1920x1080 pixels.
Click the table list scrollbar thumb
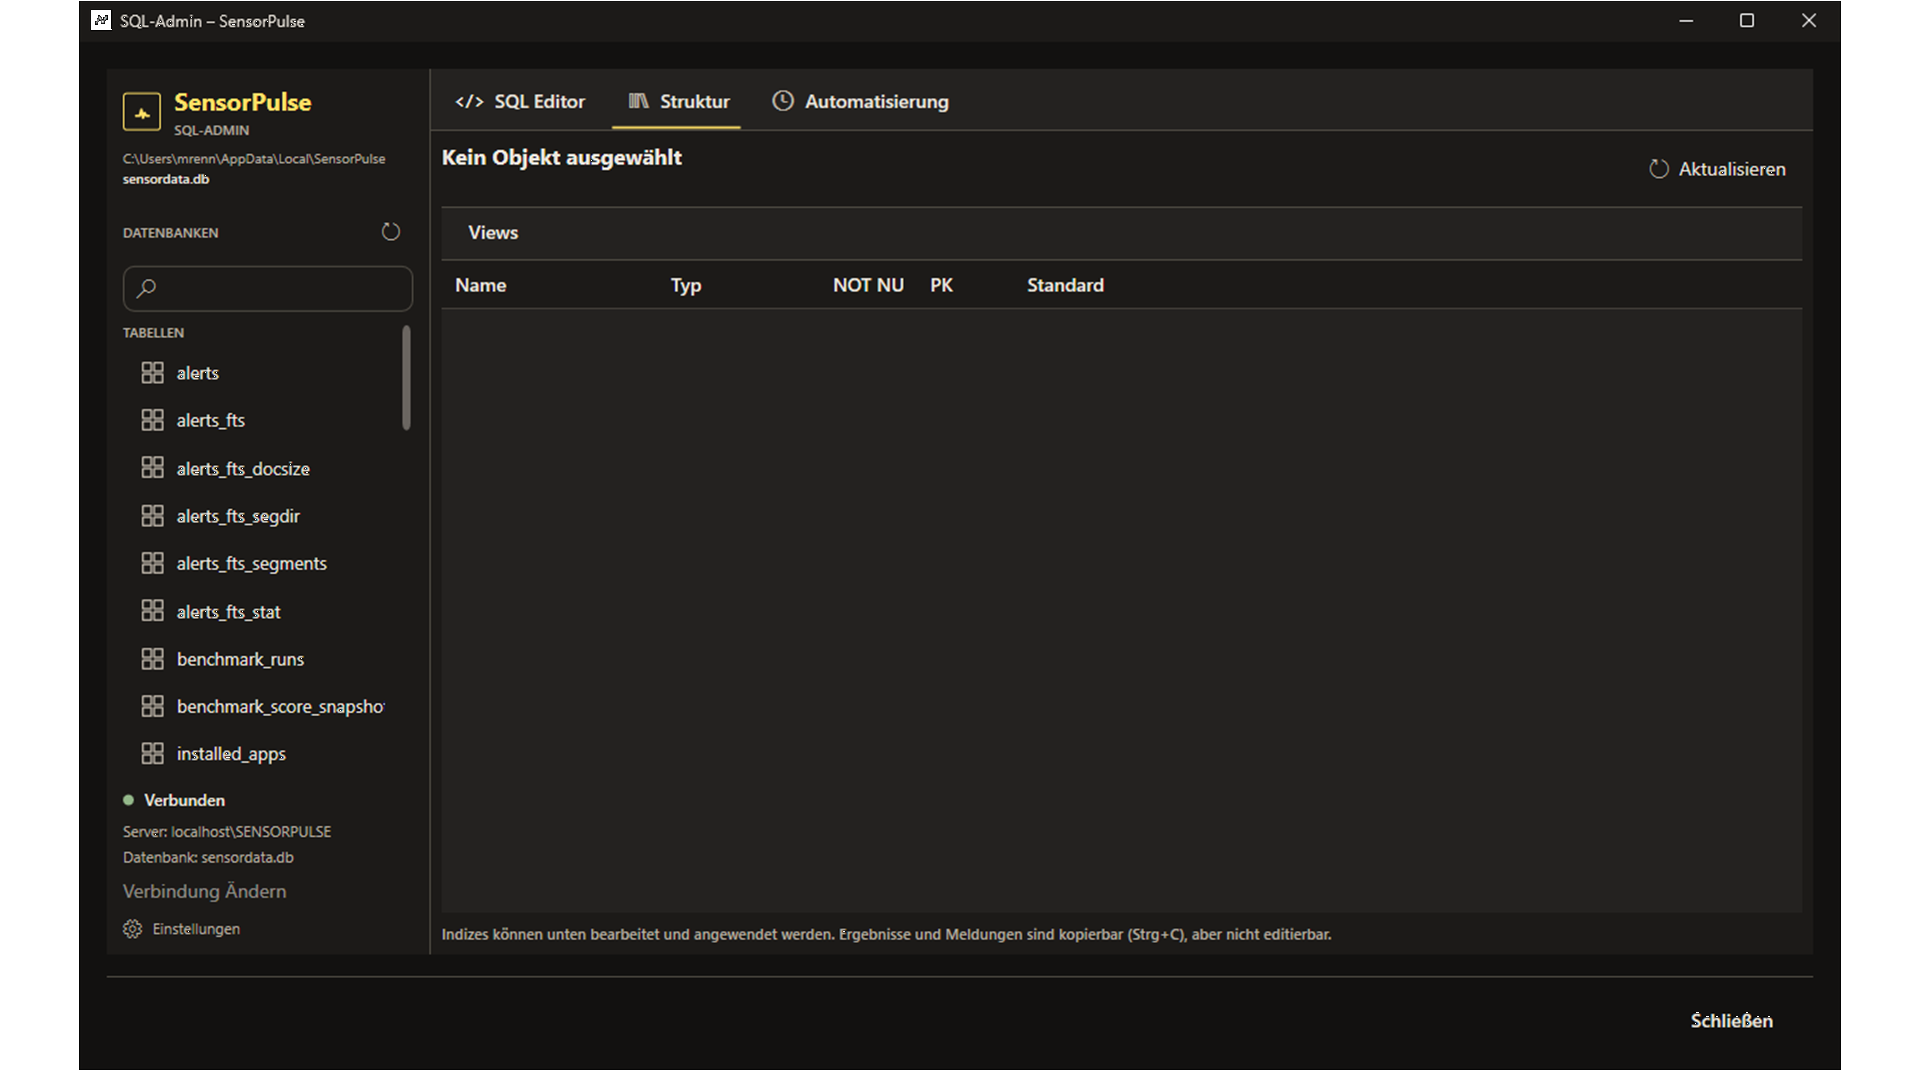(x=406, y=377)
